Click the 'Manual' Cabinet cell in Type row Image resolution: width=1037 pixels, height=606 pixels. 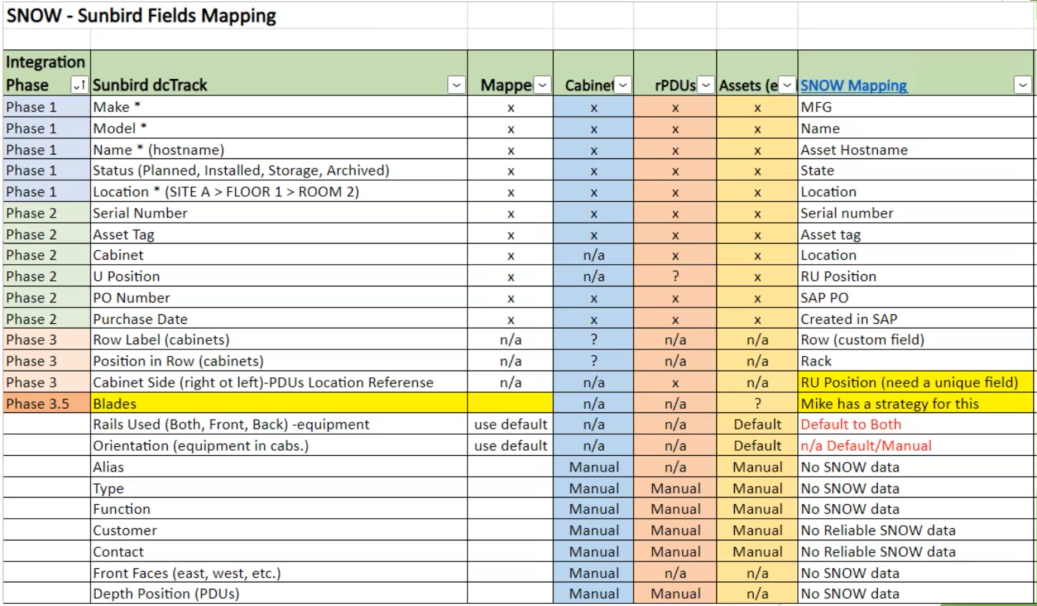[594, 488]
